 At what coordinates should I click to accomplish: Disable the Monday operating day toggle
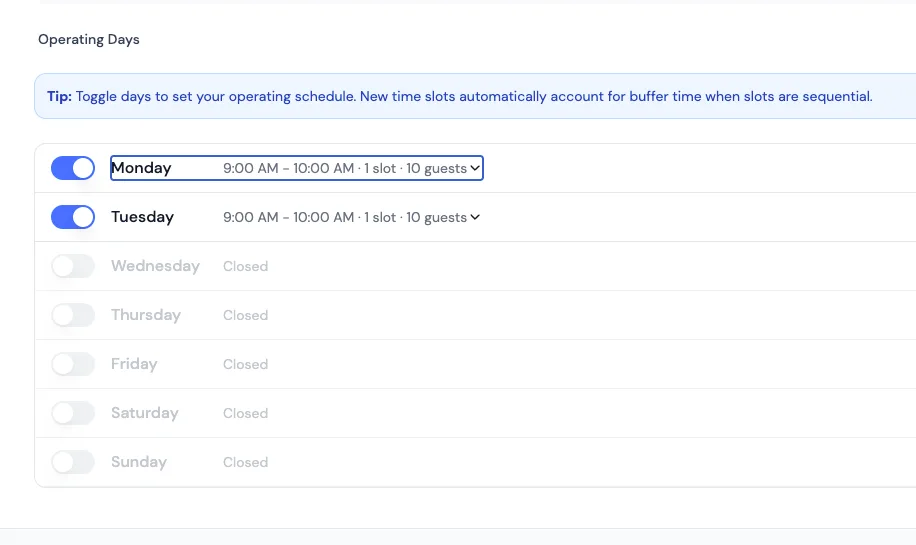(72, 168)
